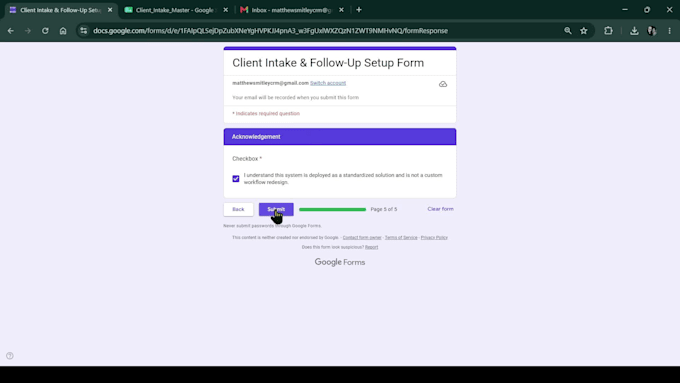Click the browser forward arrow
Image resolution: width=680 pixels, height=383 pixels.
point(28,31)
